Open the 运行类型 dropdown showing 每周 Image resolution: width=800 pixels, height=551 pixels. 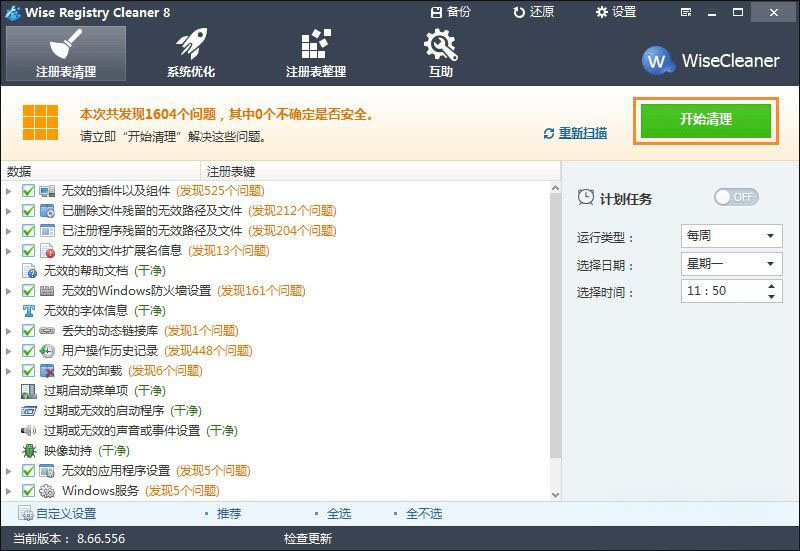pyautogui.click(x=731, y=236)
